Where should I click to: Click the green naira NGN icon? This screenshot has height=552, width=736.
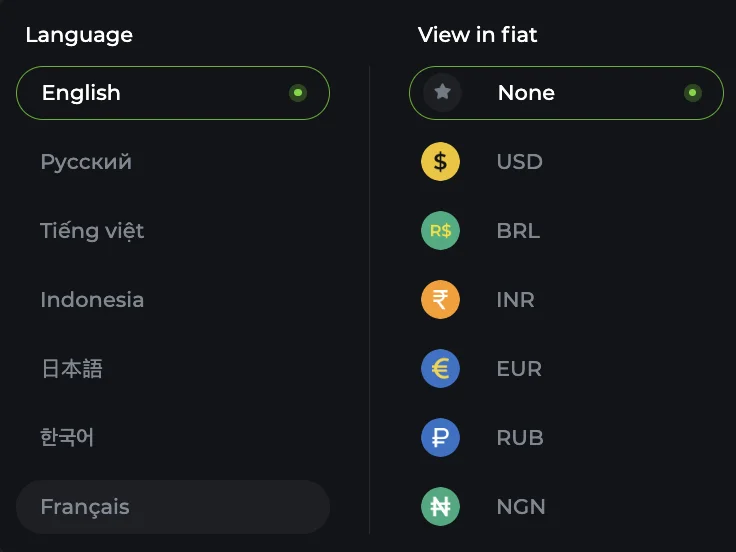click(440, 506)
